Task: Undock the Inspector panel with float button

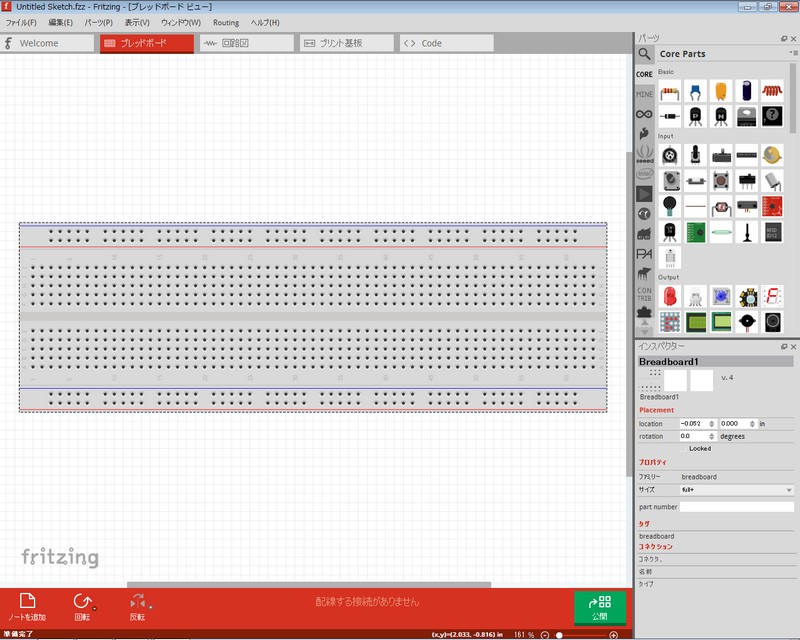Action: pyautogui.click(x=784, y=347)
